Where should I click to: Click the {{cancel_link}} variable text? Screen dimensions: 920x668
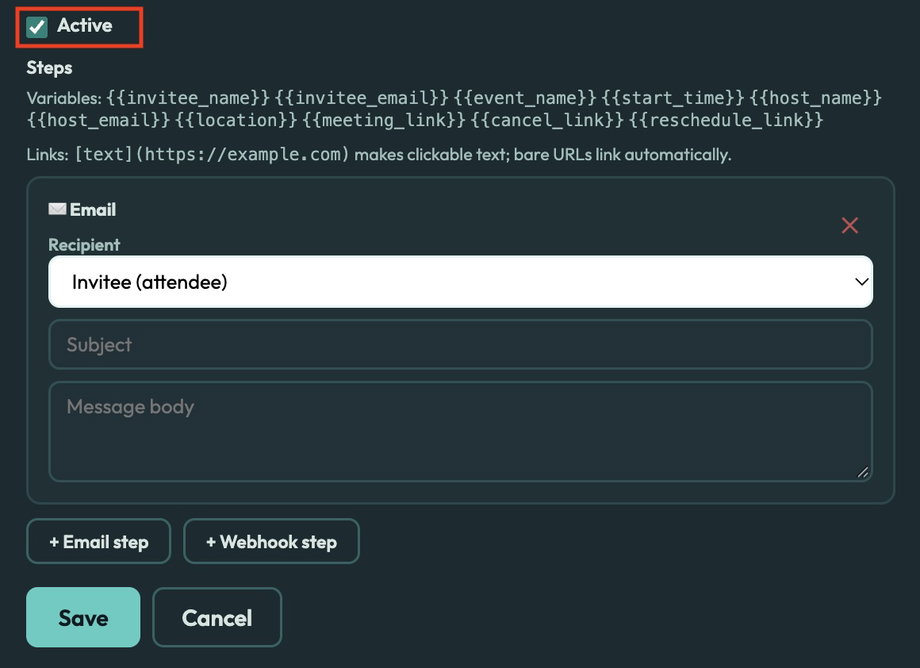coord(547,120)
